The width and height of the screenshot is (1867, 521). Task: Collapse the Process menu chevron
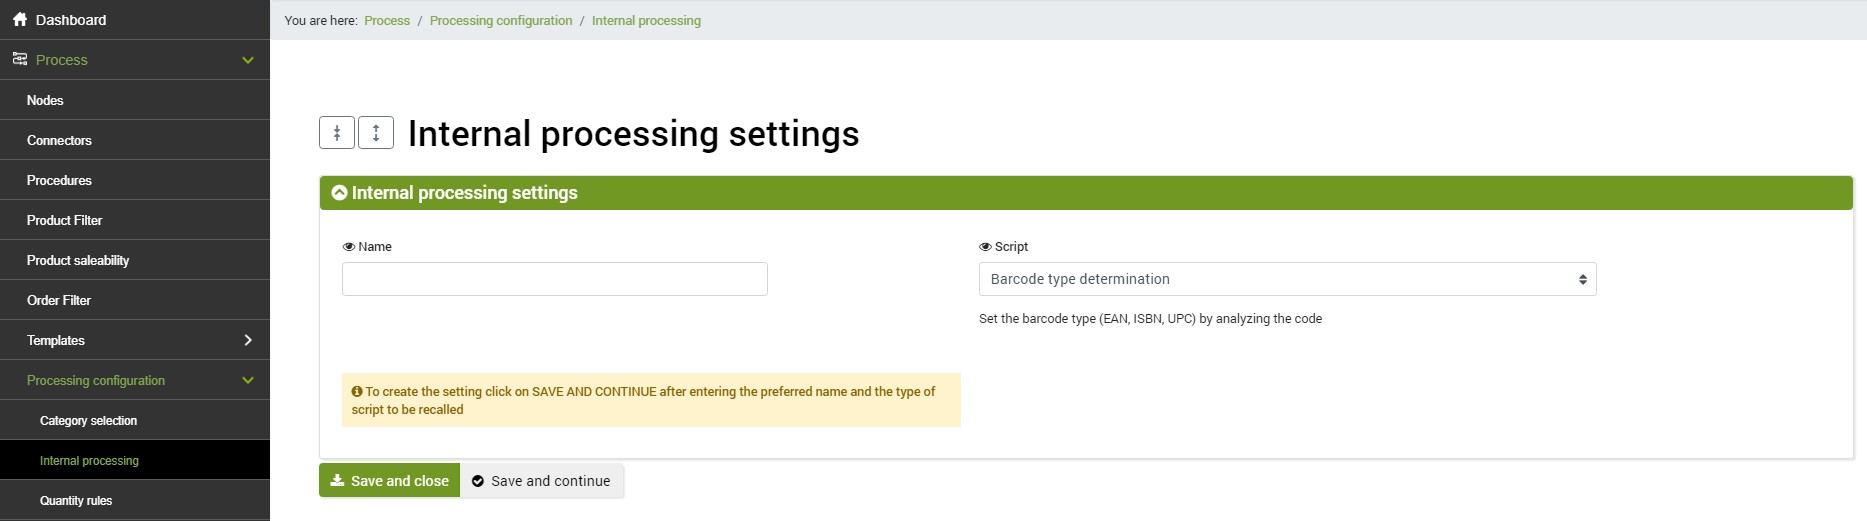[248, 60]
